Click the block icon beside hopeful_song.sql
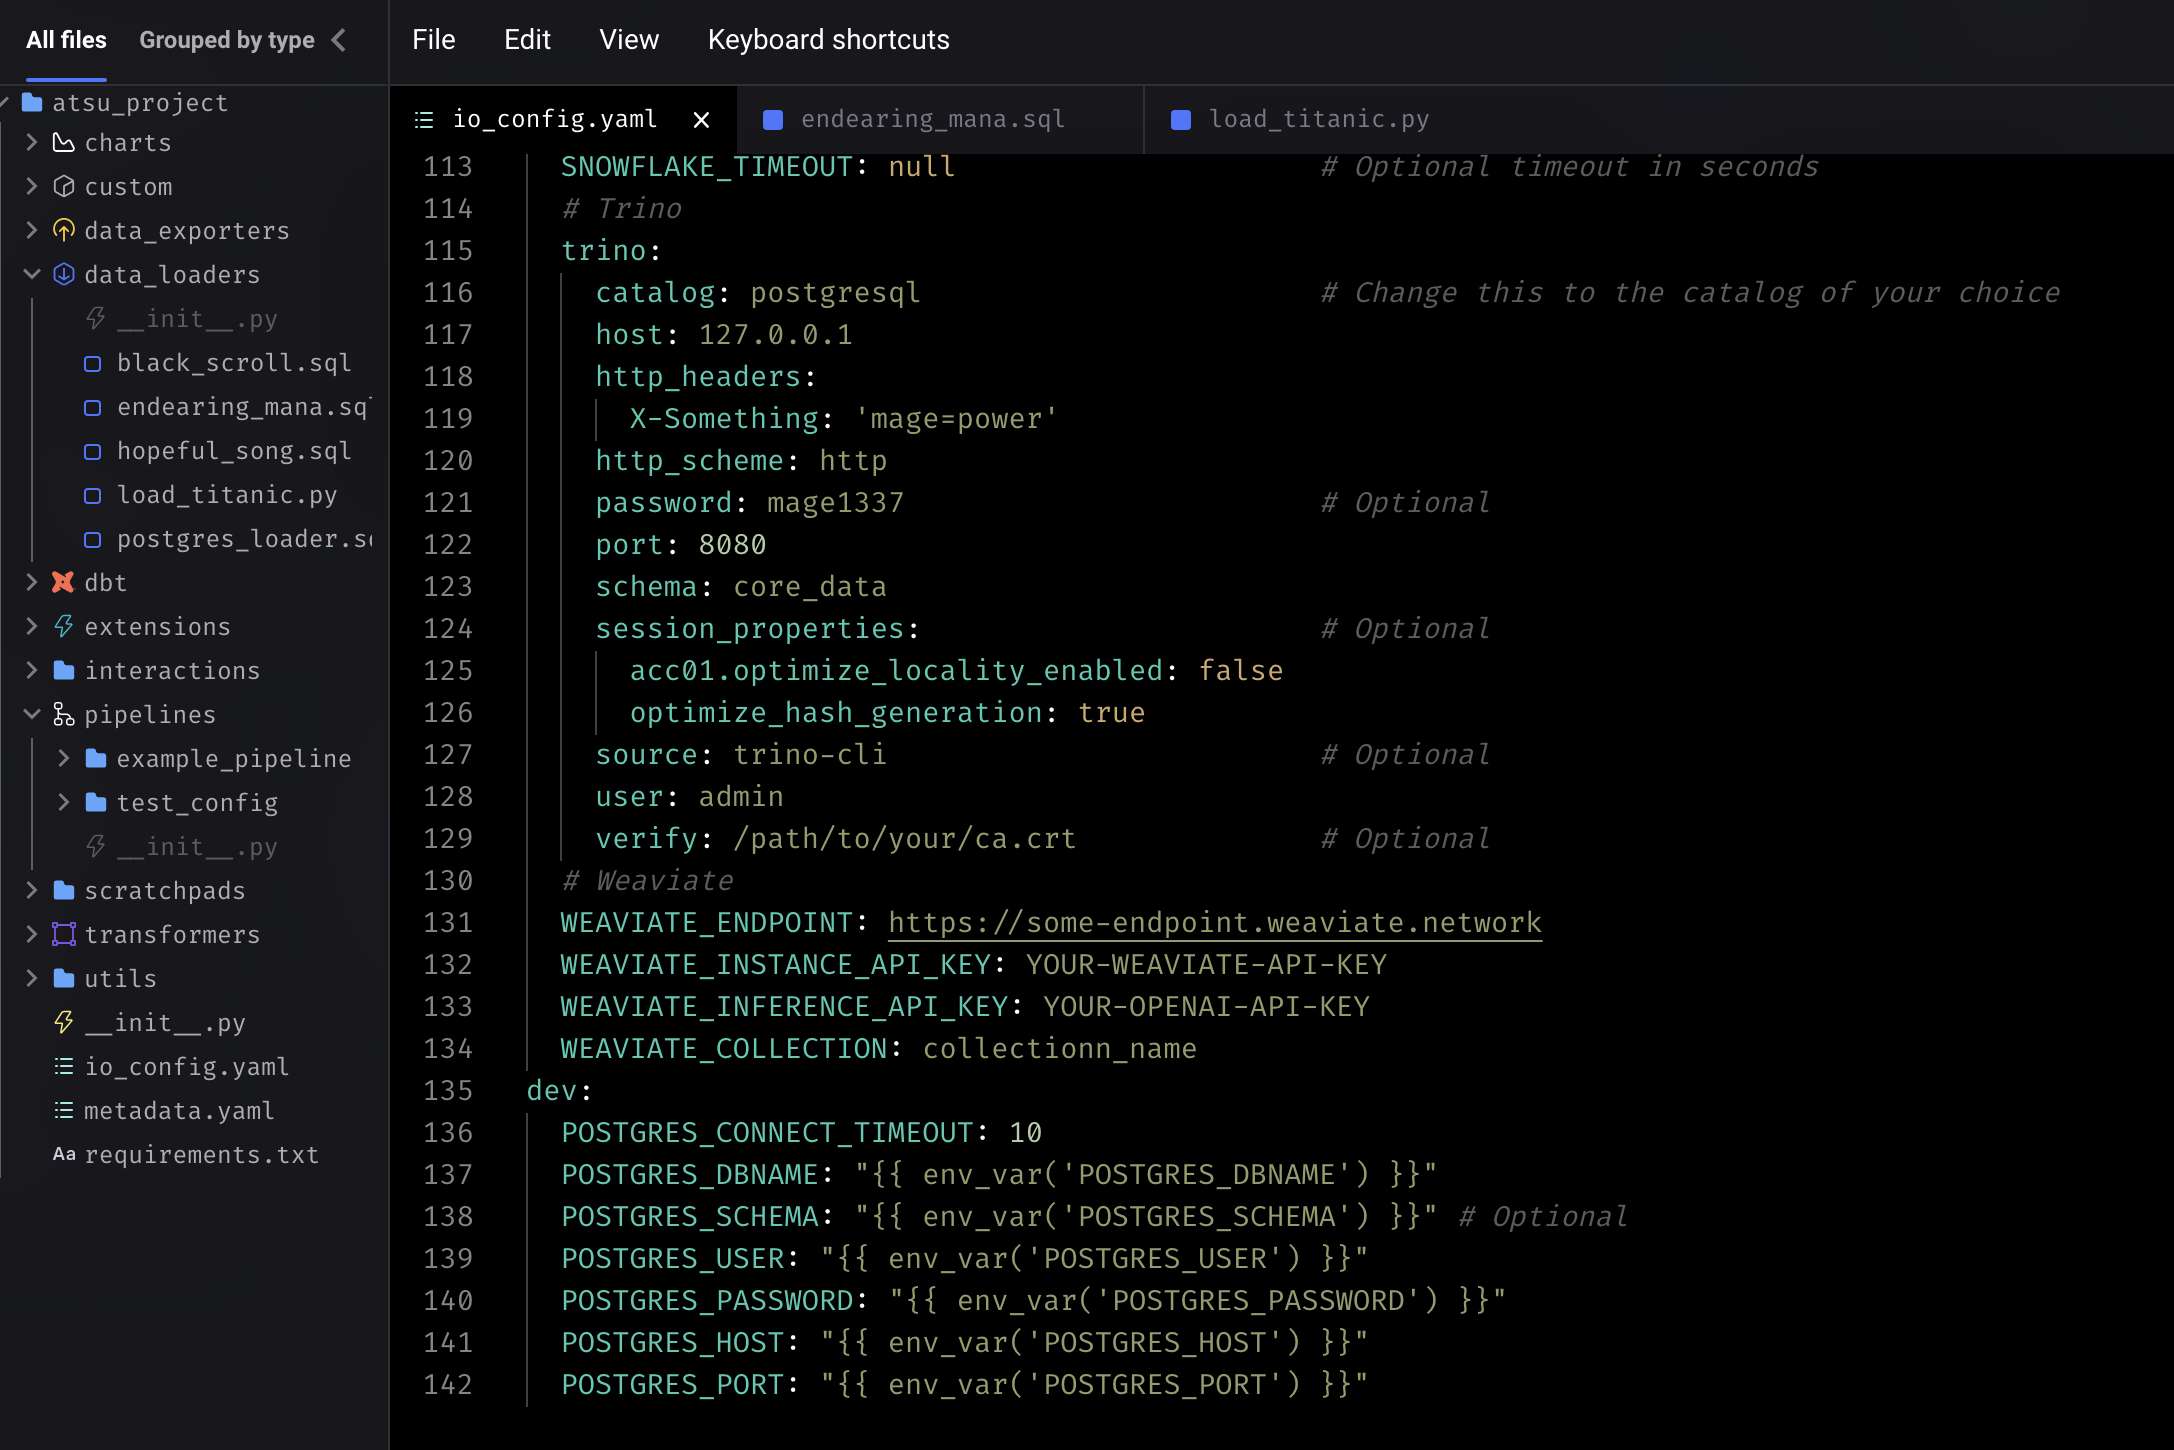The width and height of the screenshot is (2174, 1450). 93,452
